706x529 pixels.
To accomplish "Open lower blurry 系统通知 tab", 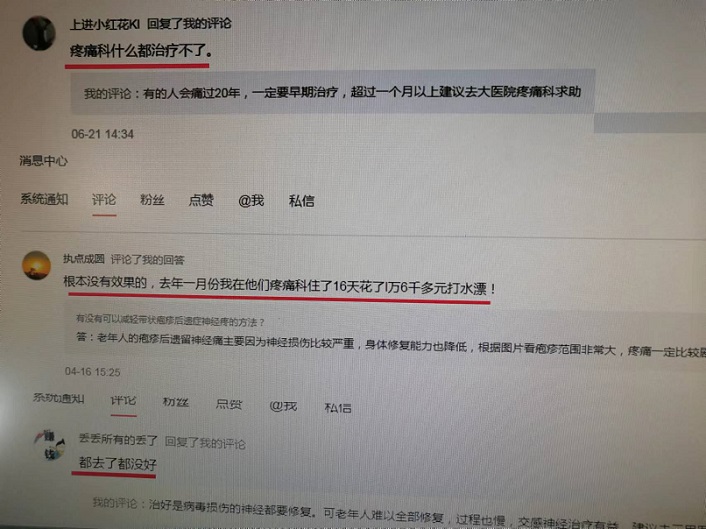I will [x=59, y=398].
